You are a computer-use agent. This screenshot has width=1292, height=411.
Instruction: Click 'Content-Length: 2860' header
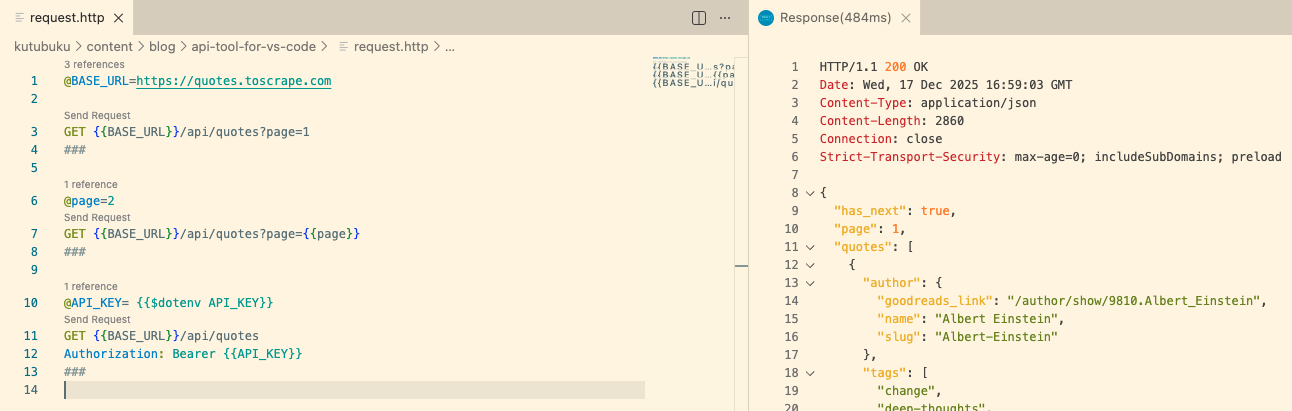(891, 121)
